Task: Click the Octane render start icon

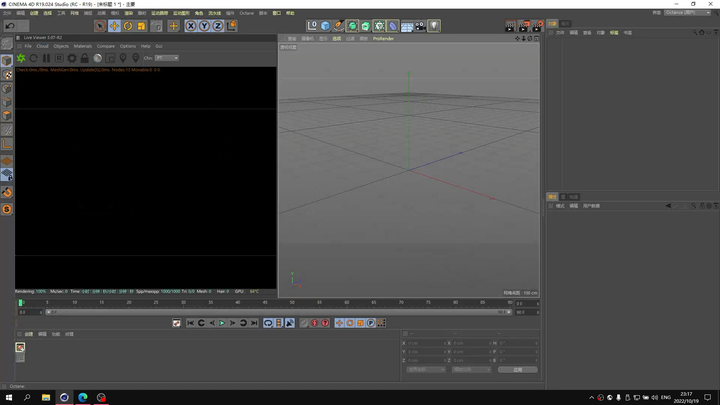Action: point(20,59)
